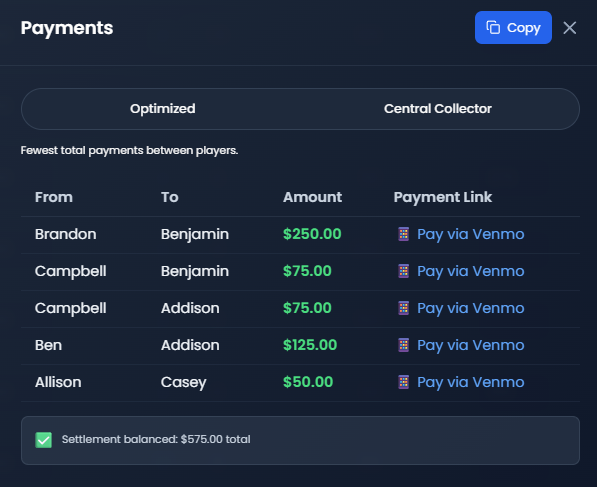Click phone icon for Brandon to Benjamin payment
Viewport: 597px width, 487px height.
click(x=404, y=234)
